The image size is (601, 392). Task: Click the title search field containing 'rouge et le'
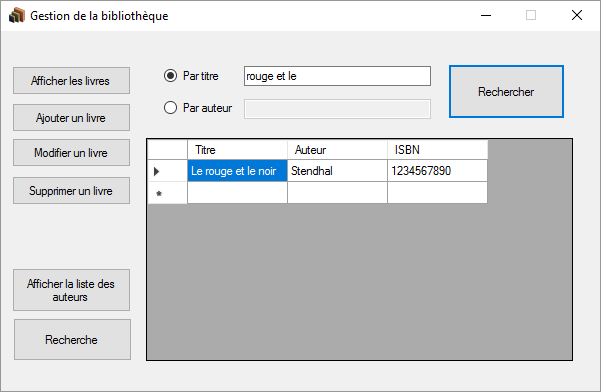(337, 76)
